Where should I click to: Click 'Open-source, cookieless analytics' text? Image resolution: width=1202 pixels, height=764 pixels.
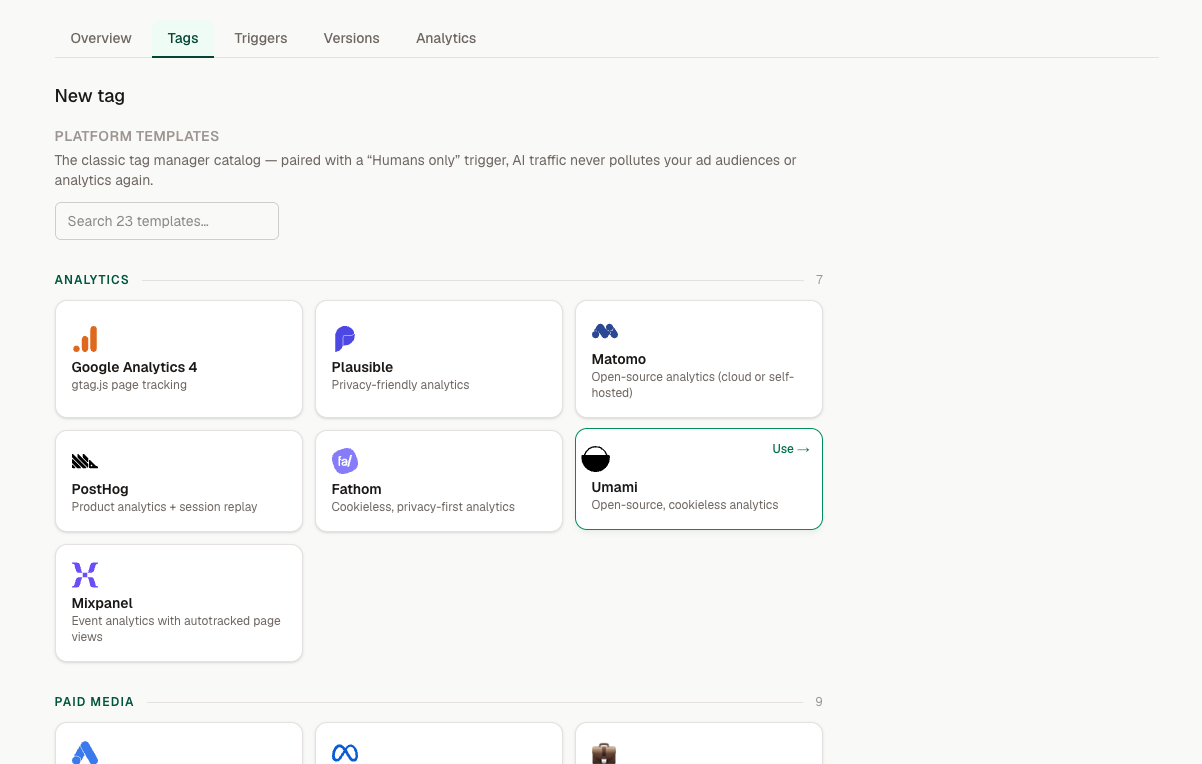tap(685, 505)
